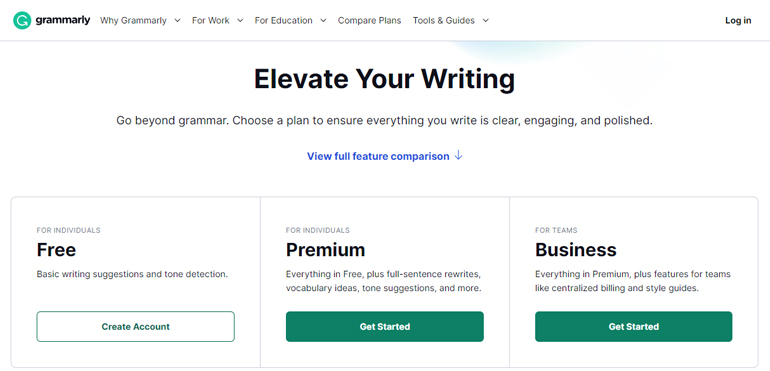Viewport: 770px width, 371px height.
Task: Go to Compare Plans page
Action: [369, 21]
